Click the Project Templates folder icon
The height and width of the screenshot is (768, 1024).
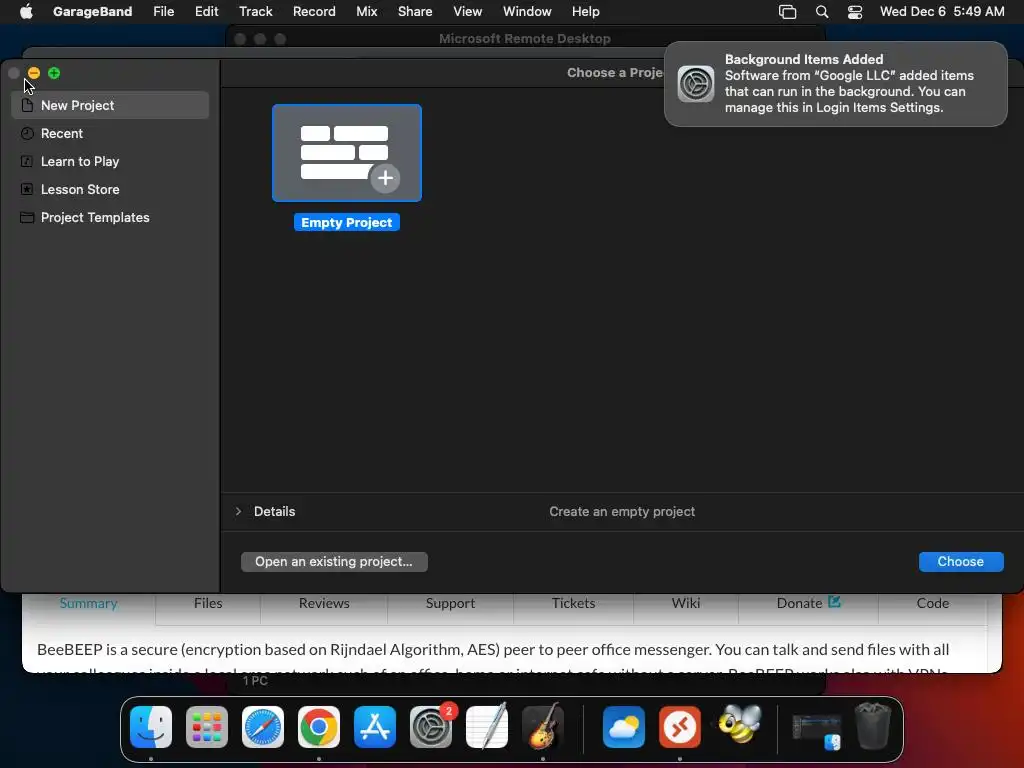[x=27, y=217]
